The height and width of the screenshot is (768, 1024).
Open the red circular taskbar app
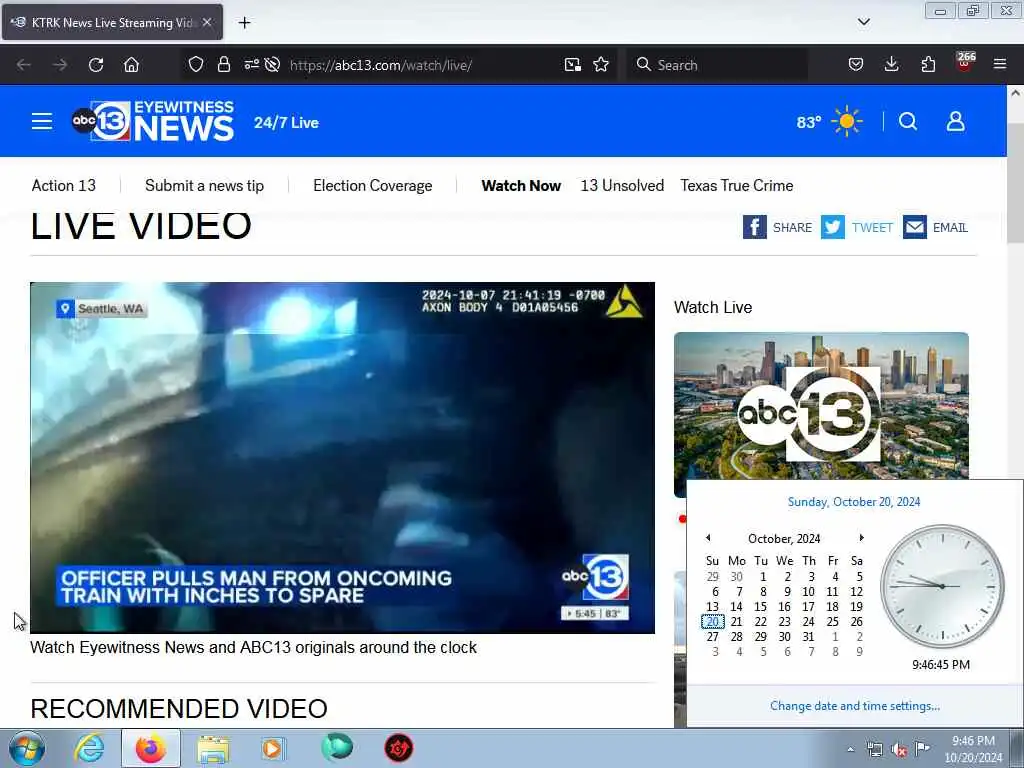(398, 748)
